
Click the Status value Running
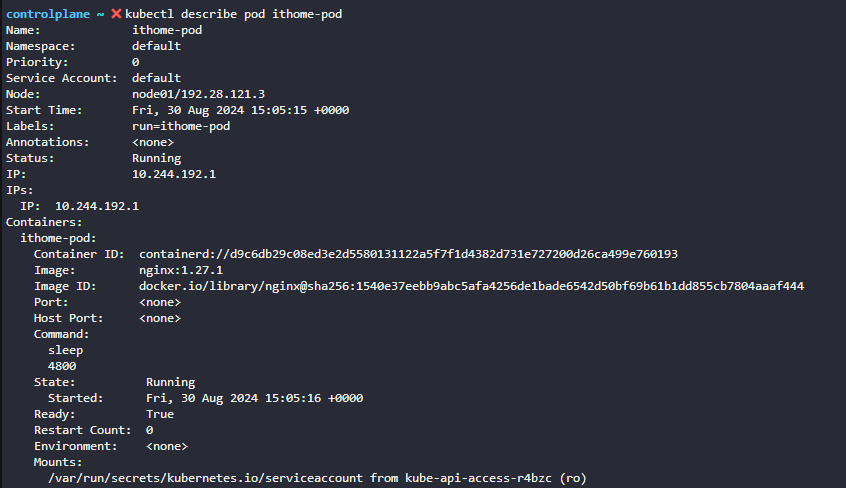156,158
